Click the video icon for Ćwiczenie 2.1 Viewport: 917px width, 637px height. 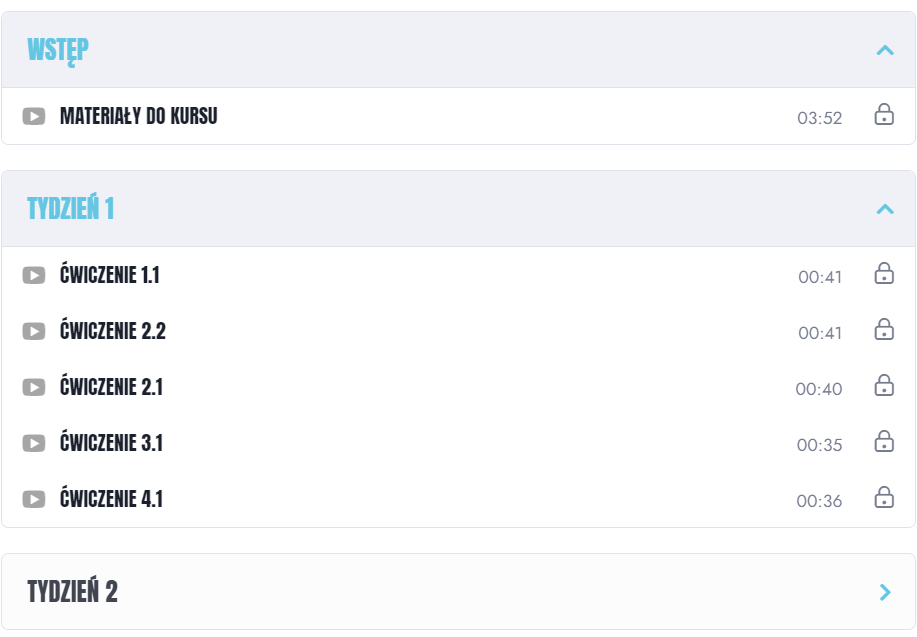click(34, 387)
